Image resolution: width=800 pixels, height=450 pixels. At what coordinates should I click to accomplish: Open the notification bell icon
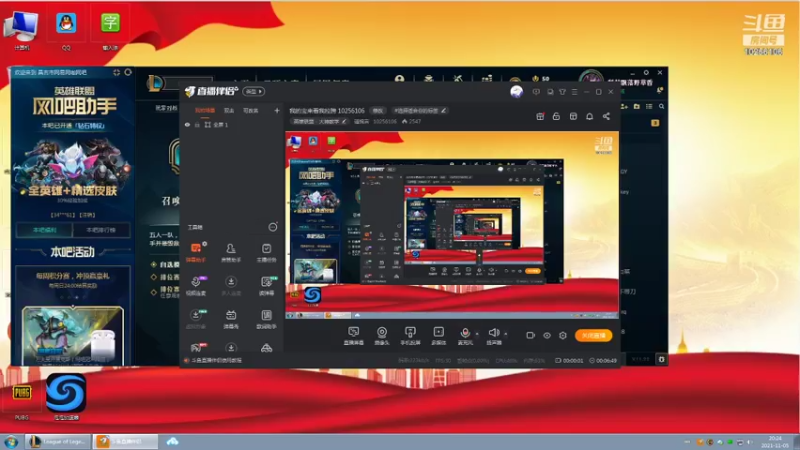point(589,116)
